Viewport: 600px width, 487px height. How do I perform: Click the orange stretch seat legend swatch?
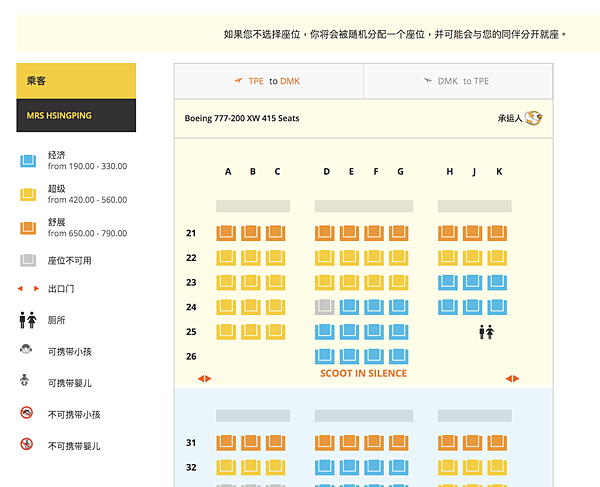(x=28, y=228)
